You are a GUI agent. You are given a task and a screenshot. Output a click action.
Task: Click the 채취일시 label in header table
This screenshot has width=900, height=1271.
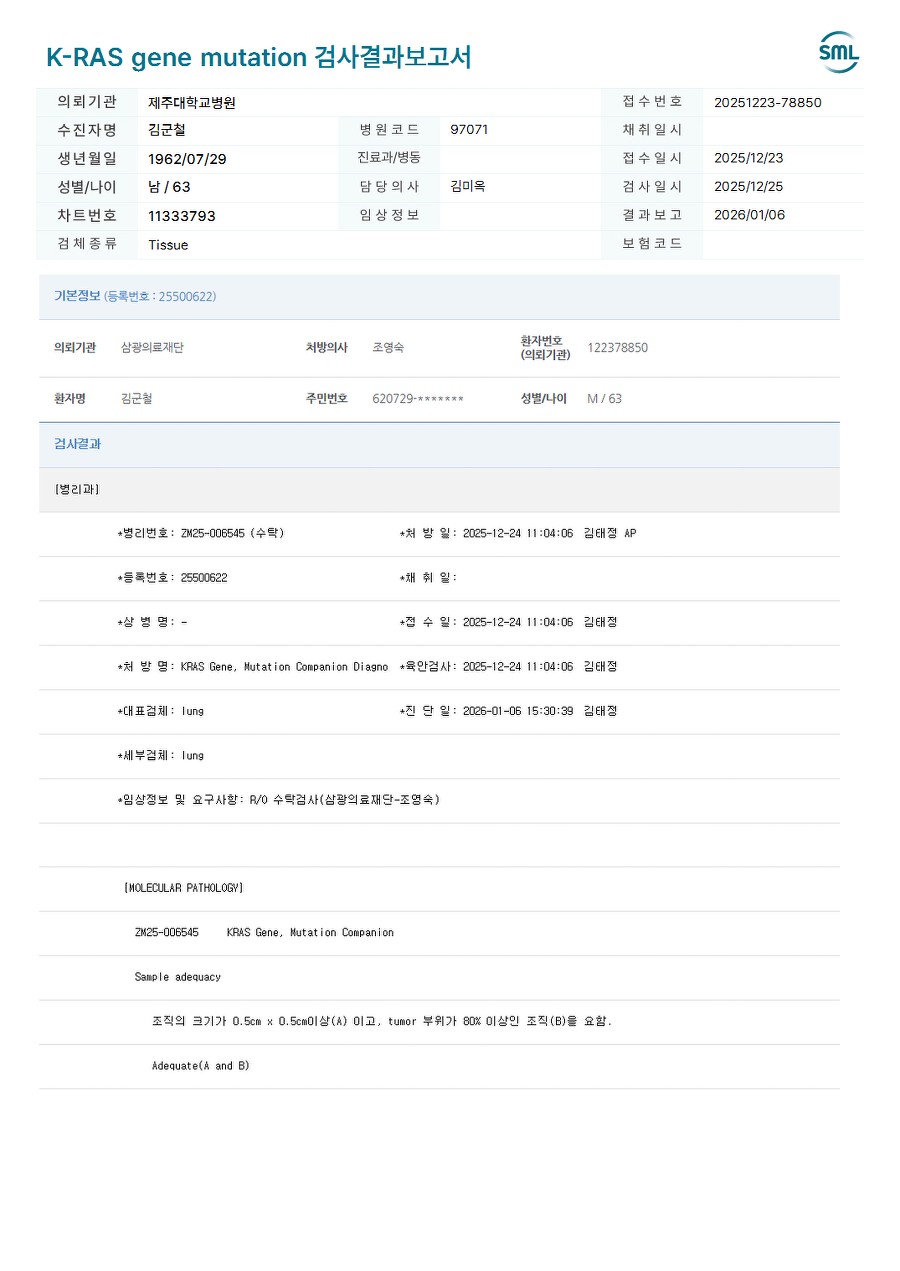point(652,130)
